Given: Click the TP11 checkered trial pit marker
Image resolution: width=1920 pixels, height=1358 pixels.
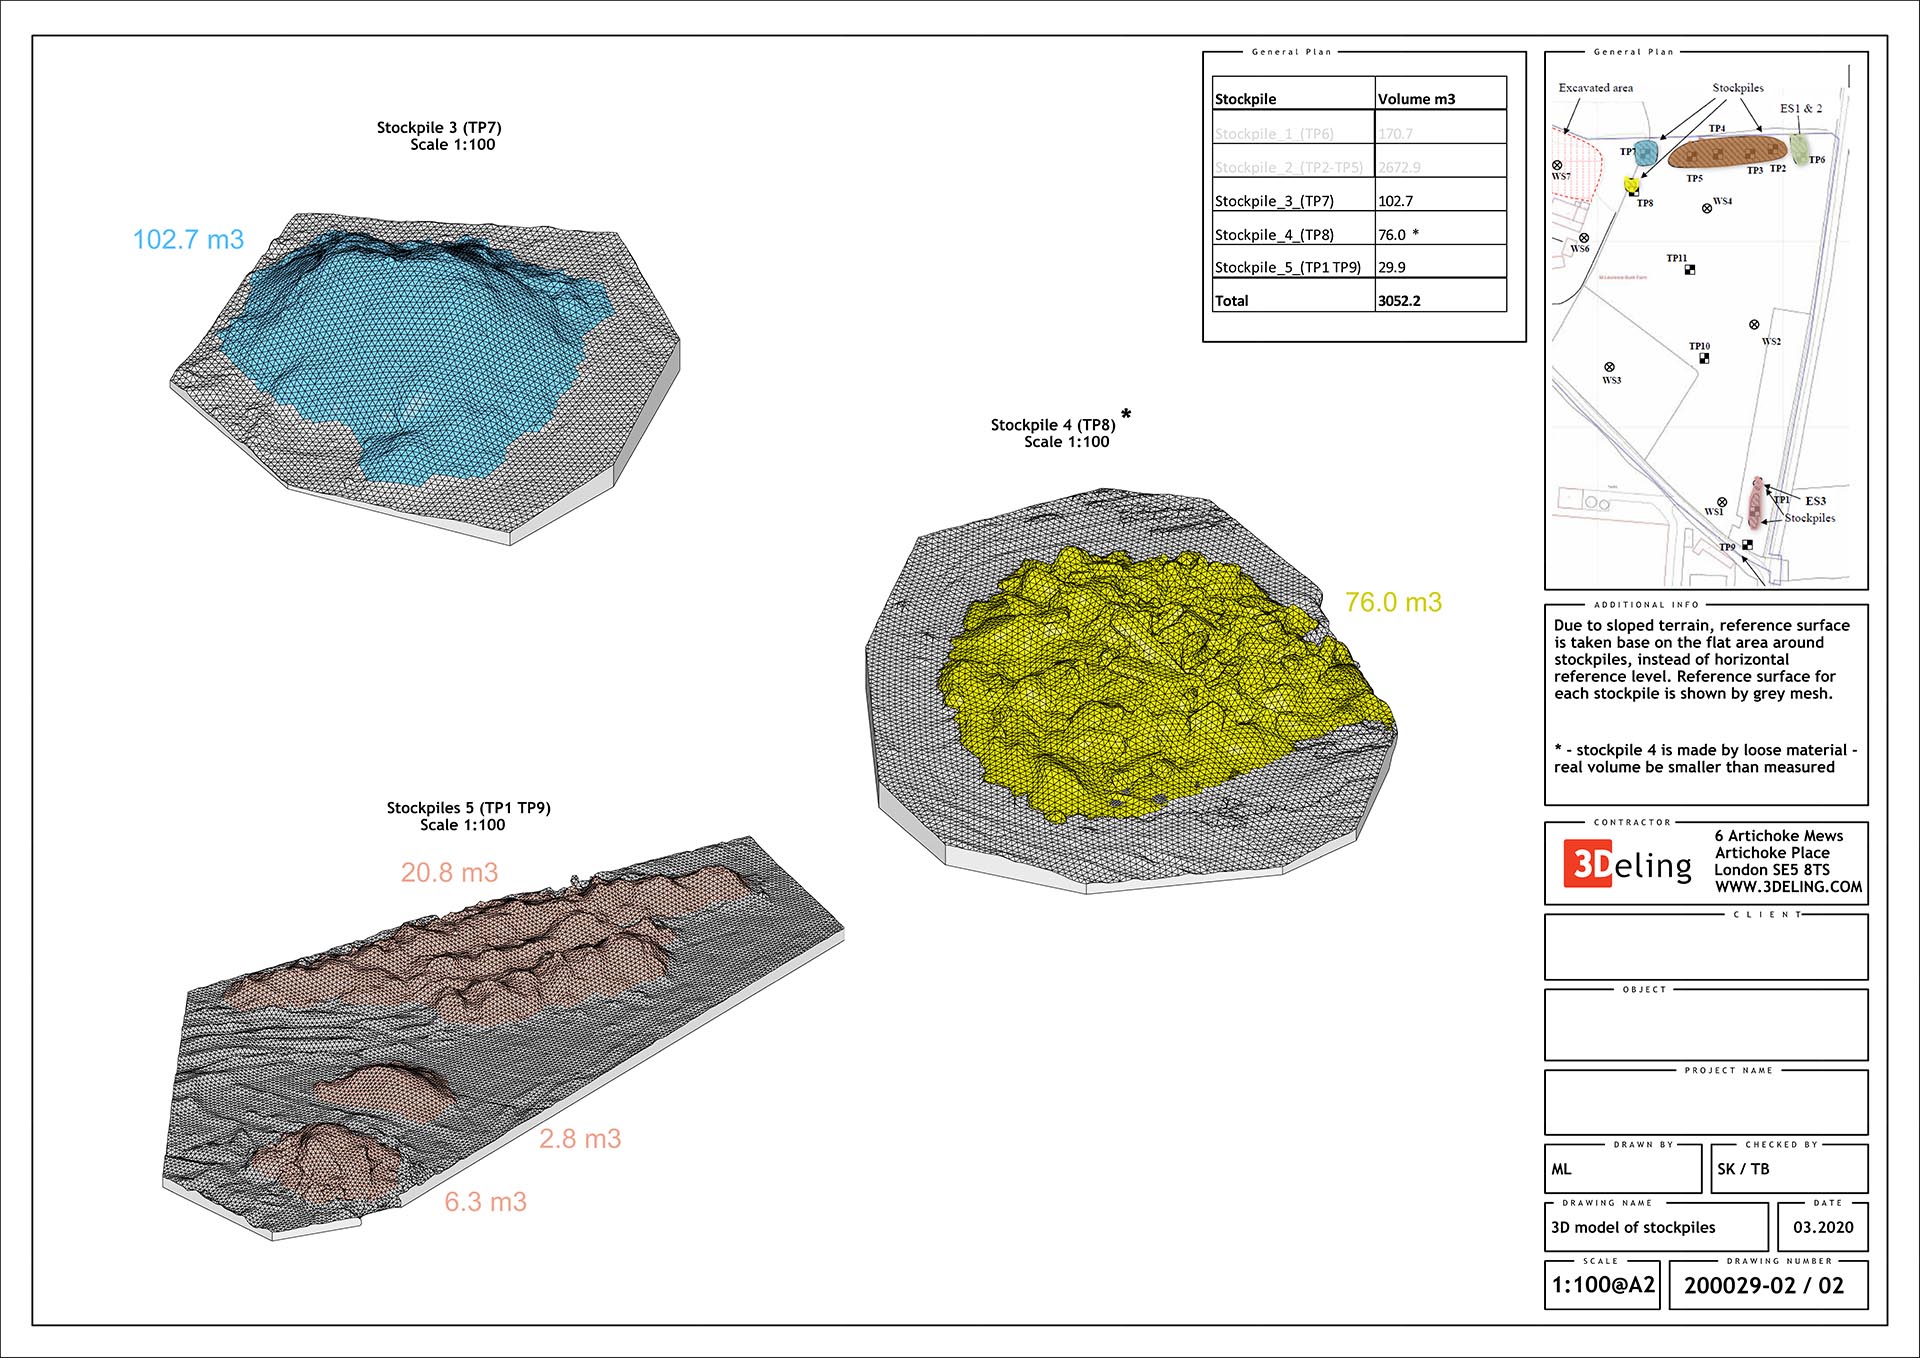Looking at the screenshot, I should [1690, 270].
